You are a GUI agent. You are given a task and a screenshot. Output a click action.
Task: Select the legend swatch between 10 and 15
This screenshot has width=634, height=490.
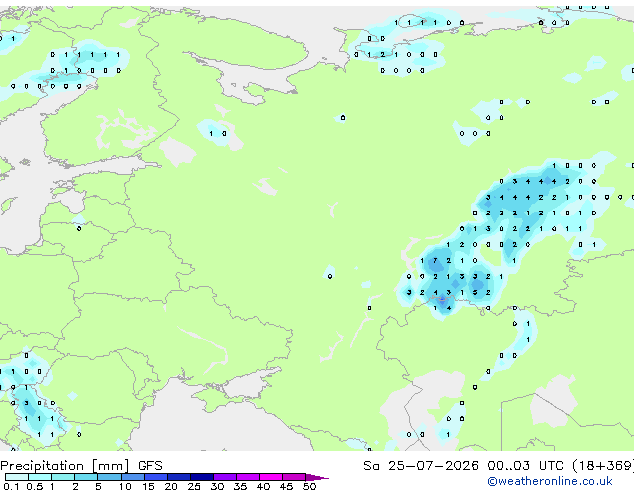[133, 477]
